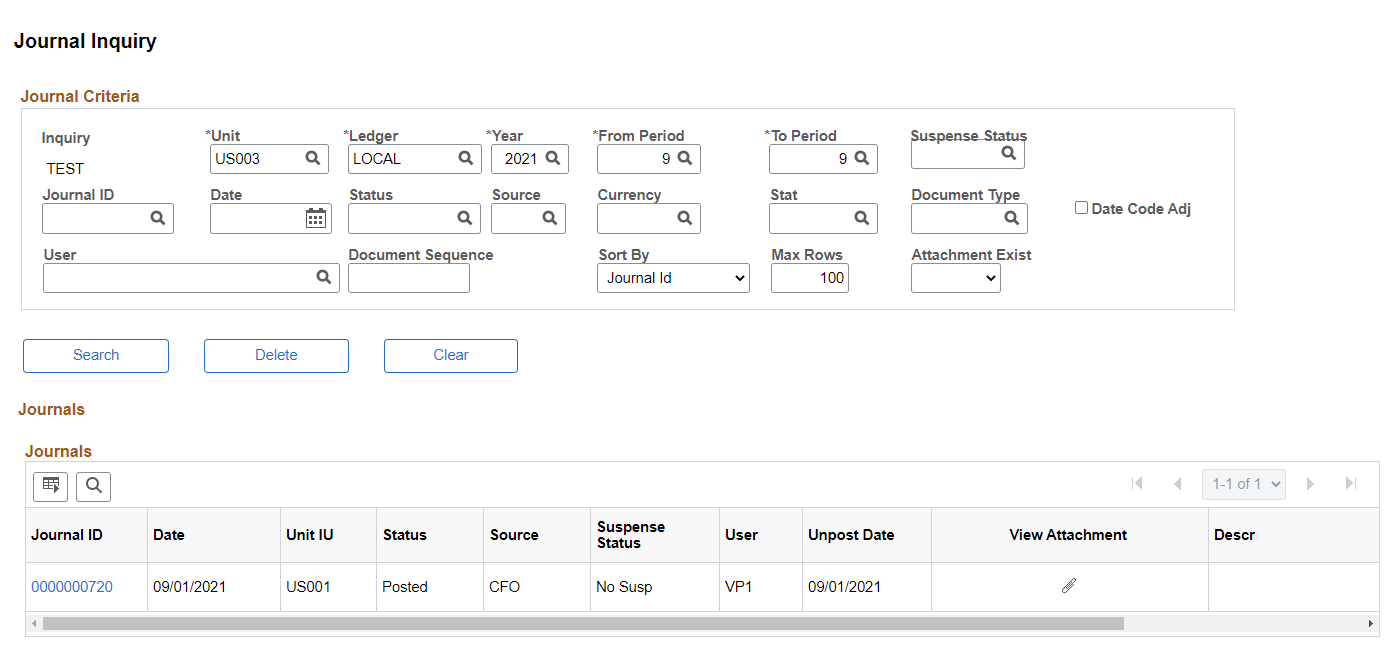Open the find icon in Journals grid

(94, 486)
